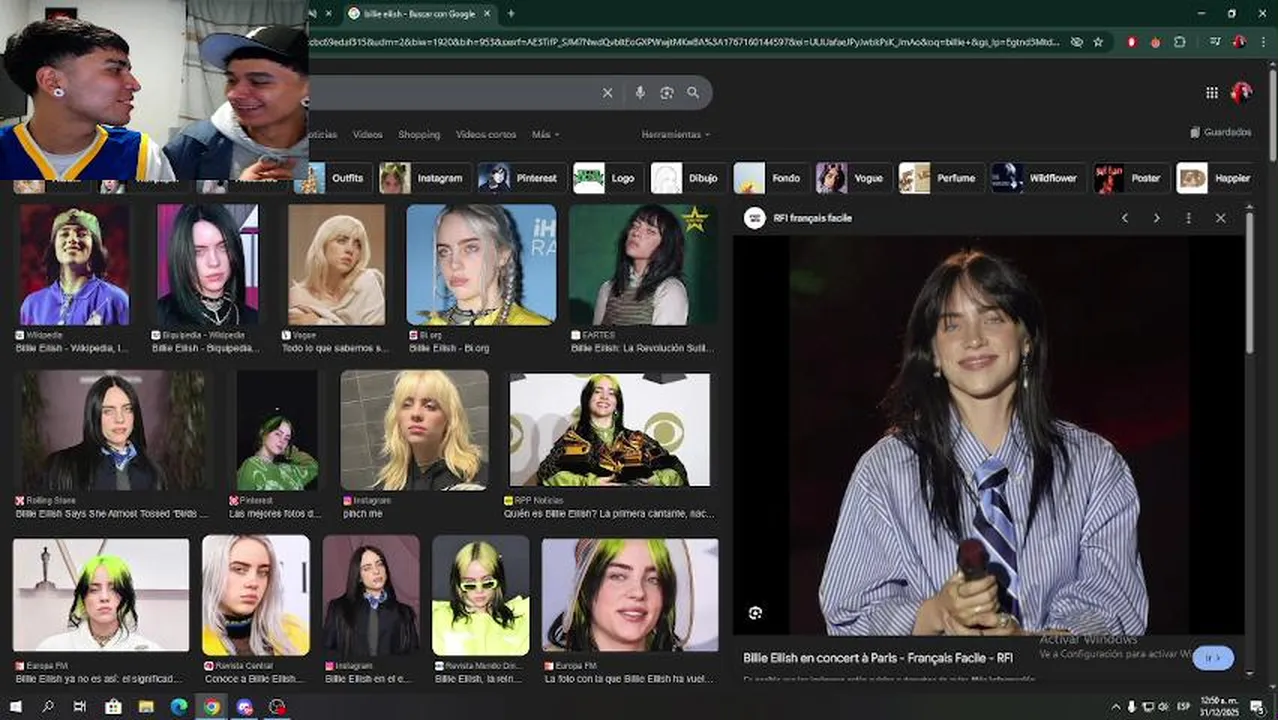This screenshot has height=720, width=1278.
Task: Filter images by Wildflower chip
Action: (1037, 178)
